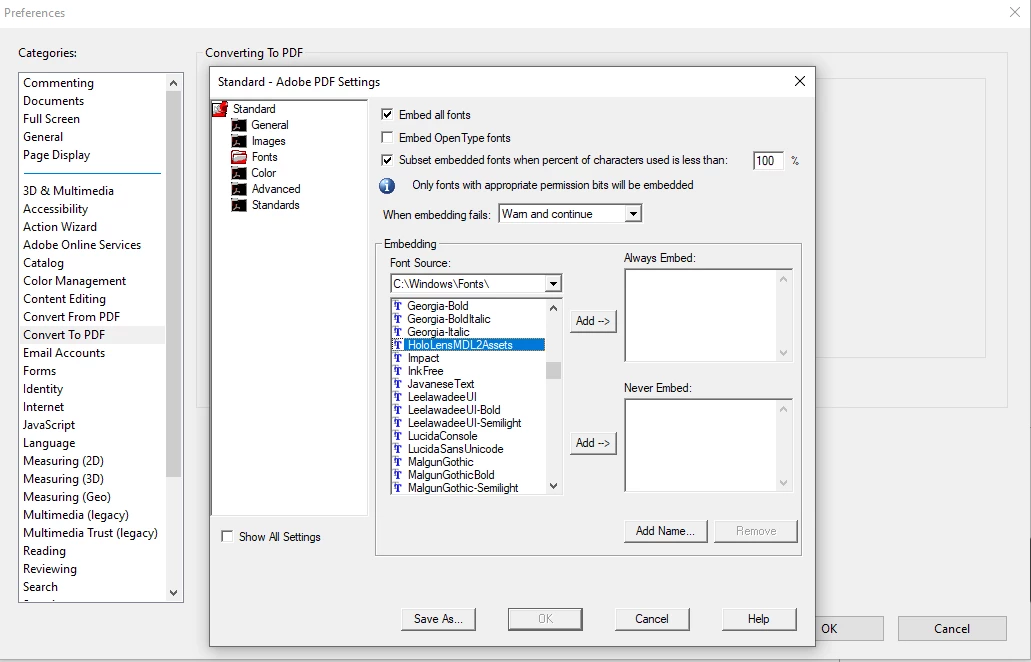Click the TrueType icon beside Impact
This screenshot has height=662, width=1031.
397,358
